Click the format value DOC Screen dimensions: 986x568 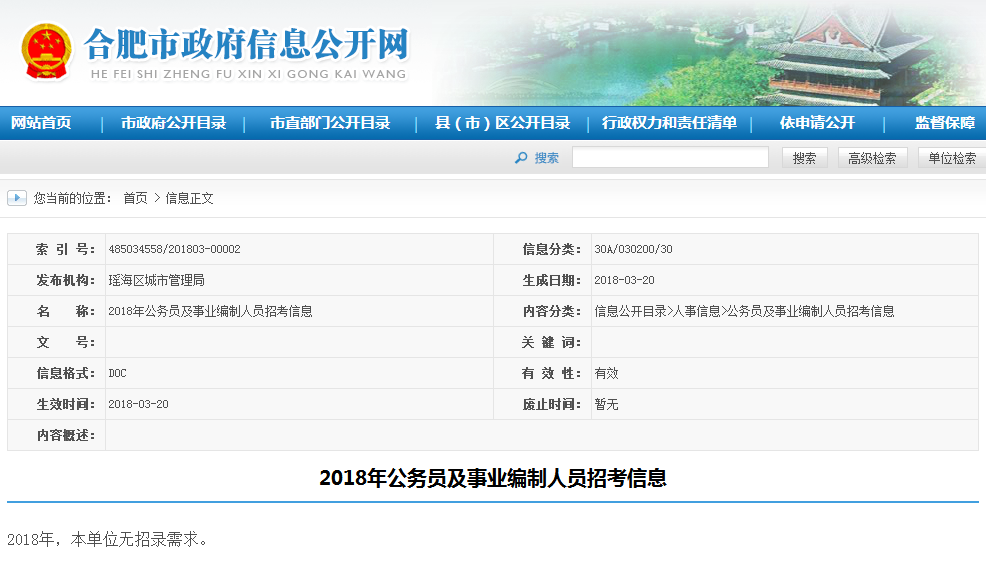point(118,373)
